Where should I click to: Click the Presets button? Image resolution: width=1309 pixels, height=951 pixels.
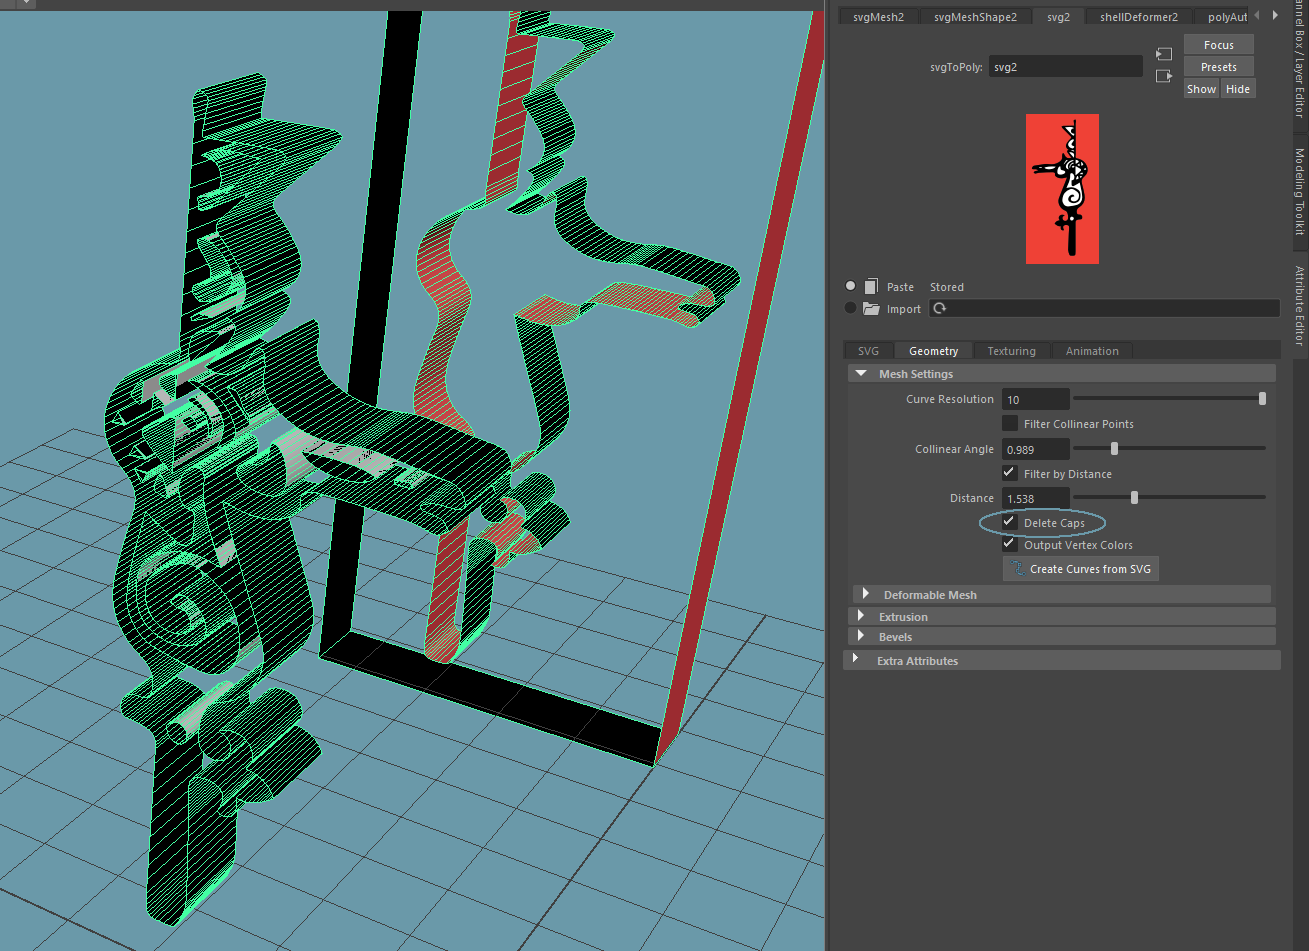(x=1218, y=67)
